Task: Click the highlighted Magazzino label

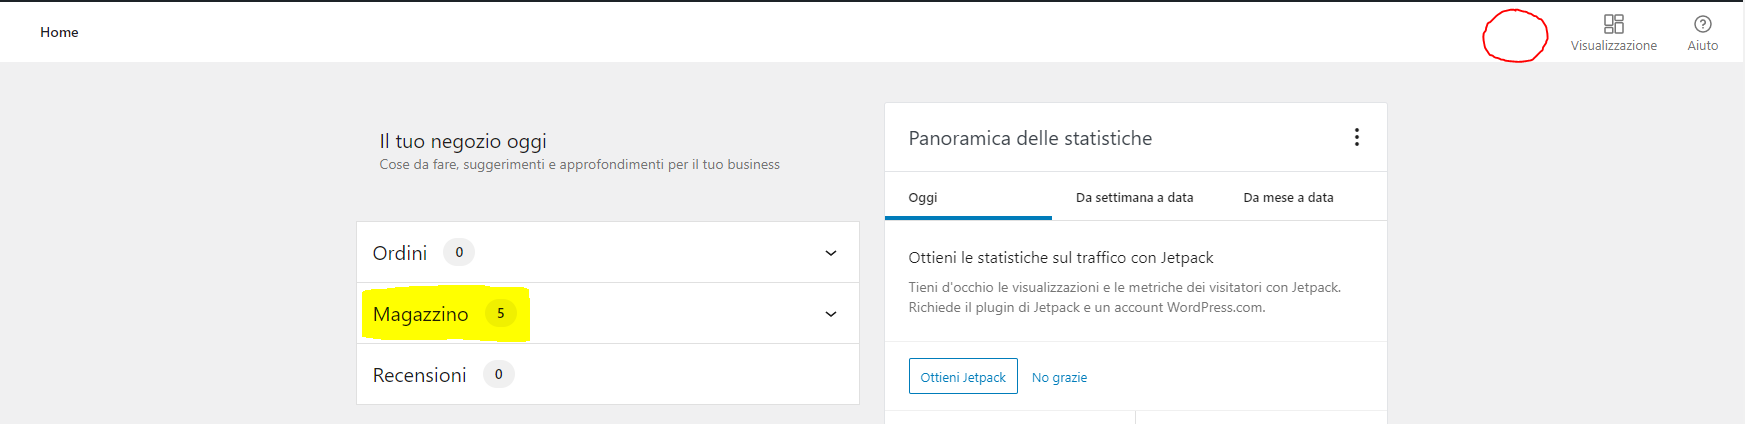Action: [x=420, y=314]
